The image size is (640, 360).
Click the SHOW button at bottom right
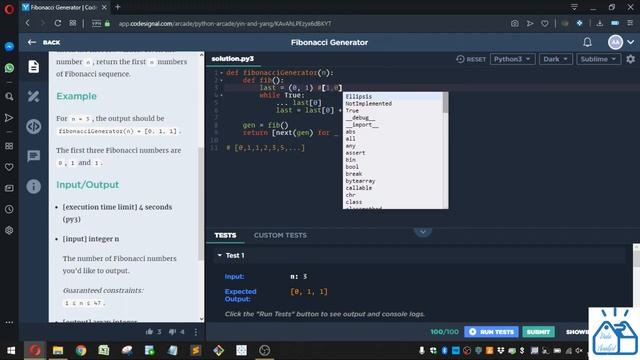pos(576,332)
